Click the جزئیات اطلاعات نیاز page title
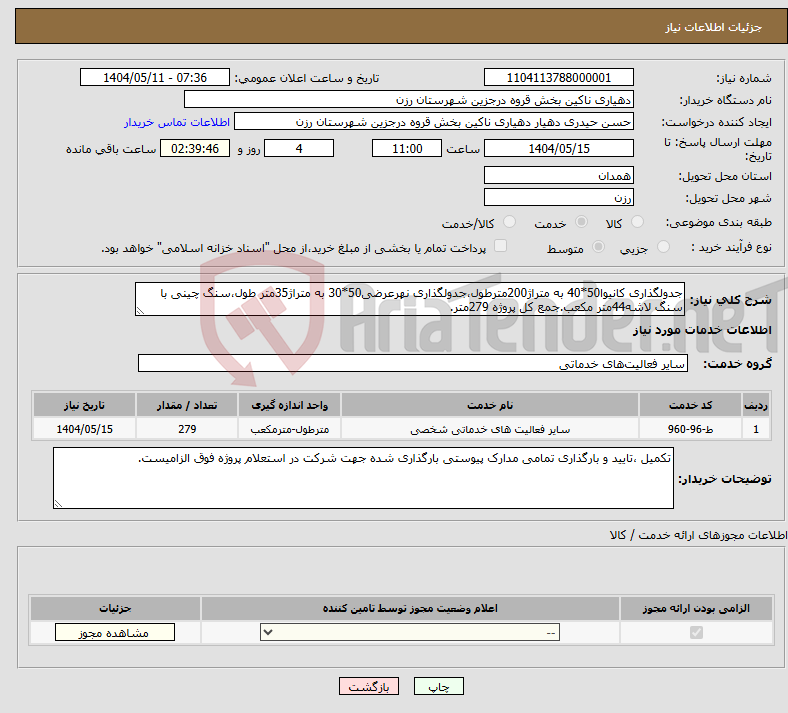 [714, 27]
